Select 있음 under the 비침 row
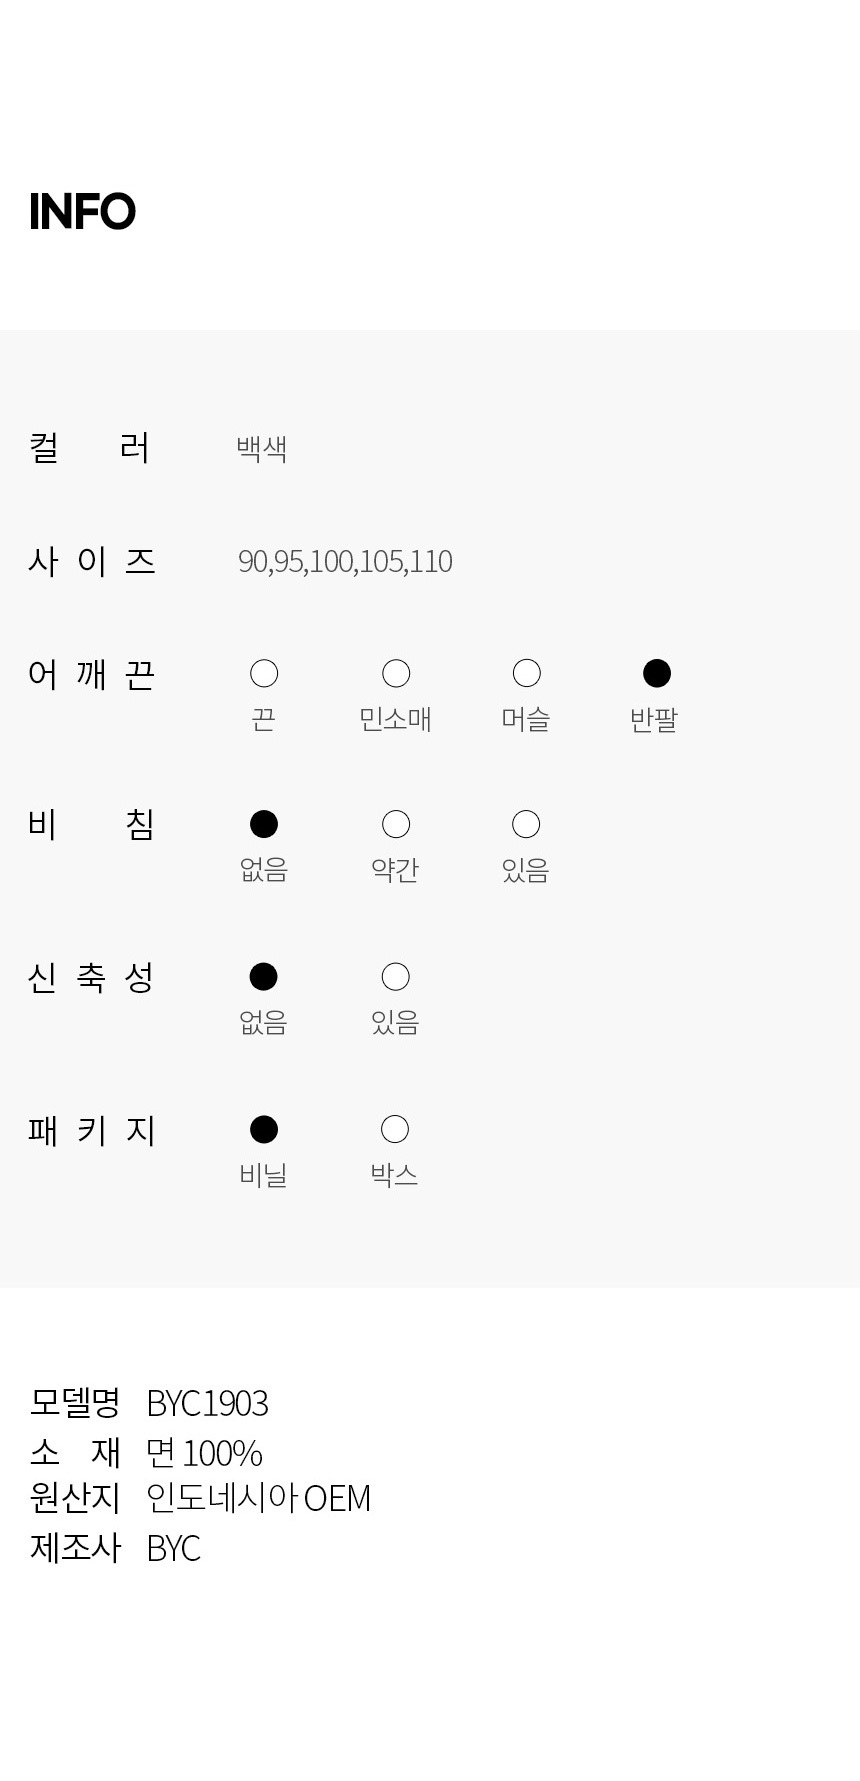 pos(526,824)
